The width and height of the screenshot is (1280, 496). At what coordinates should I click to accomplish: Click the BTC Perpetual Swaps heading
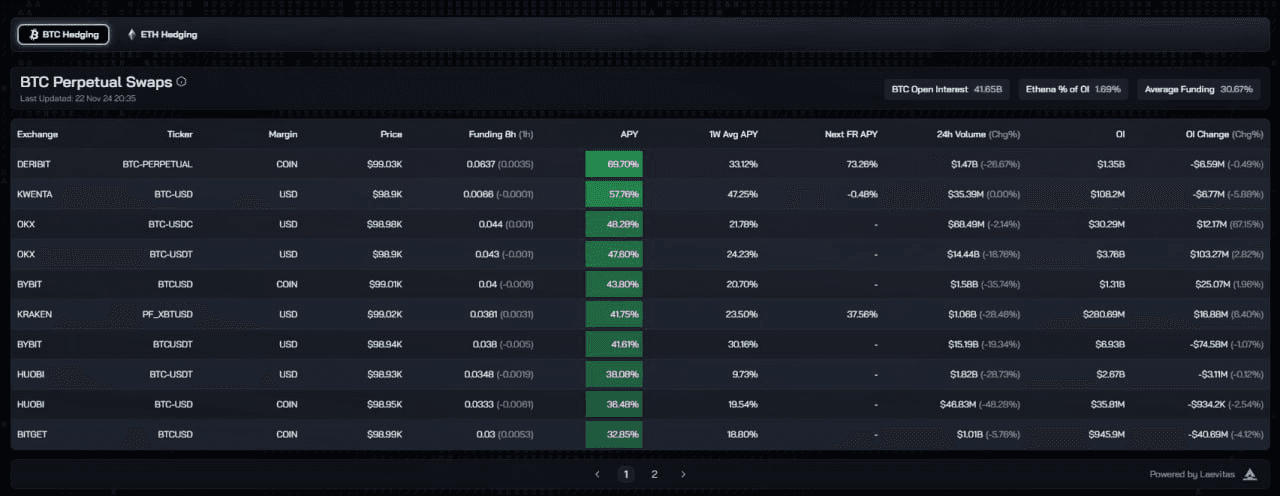(x=96, y=82)
